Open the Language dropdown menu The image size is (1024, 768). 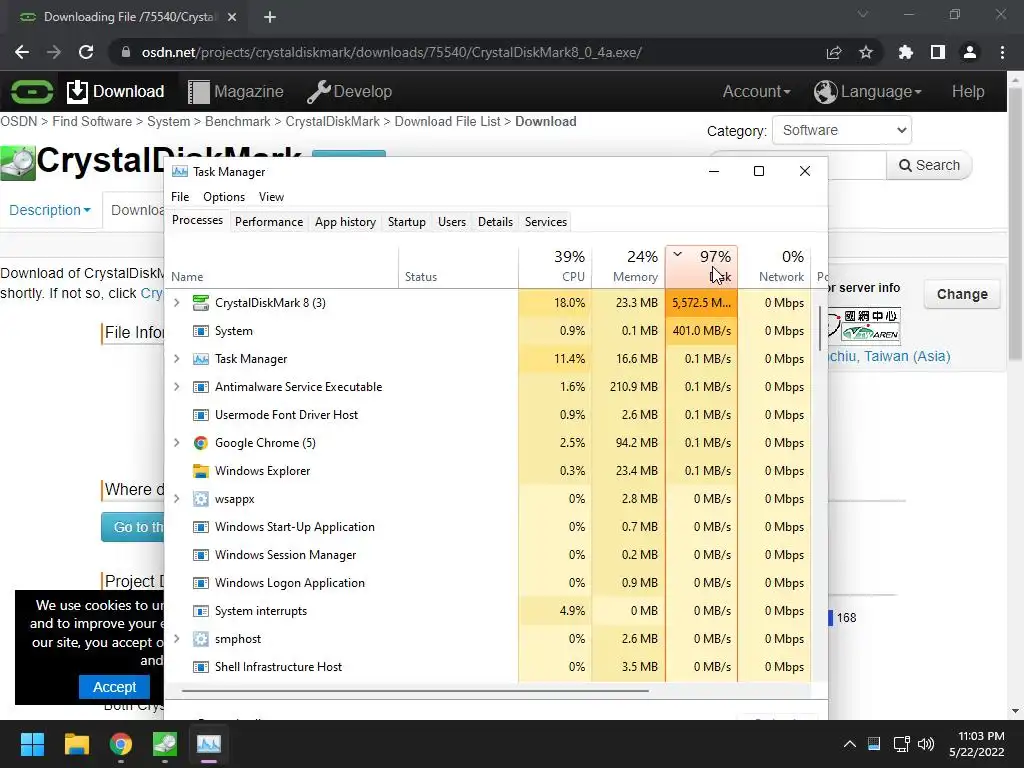coord(868,91)
